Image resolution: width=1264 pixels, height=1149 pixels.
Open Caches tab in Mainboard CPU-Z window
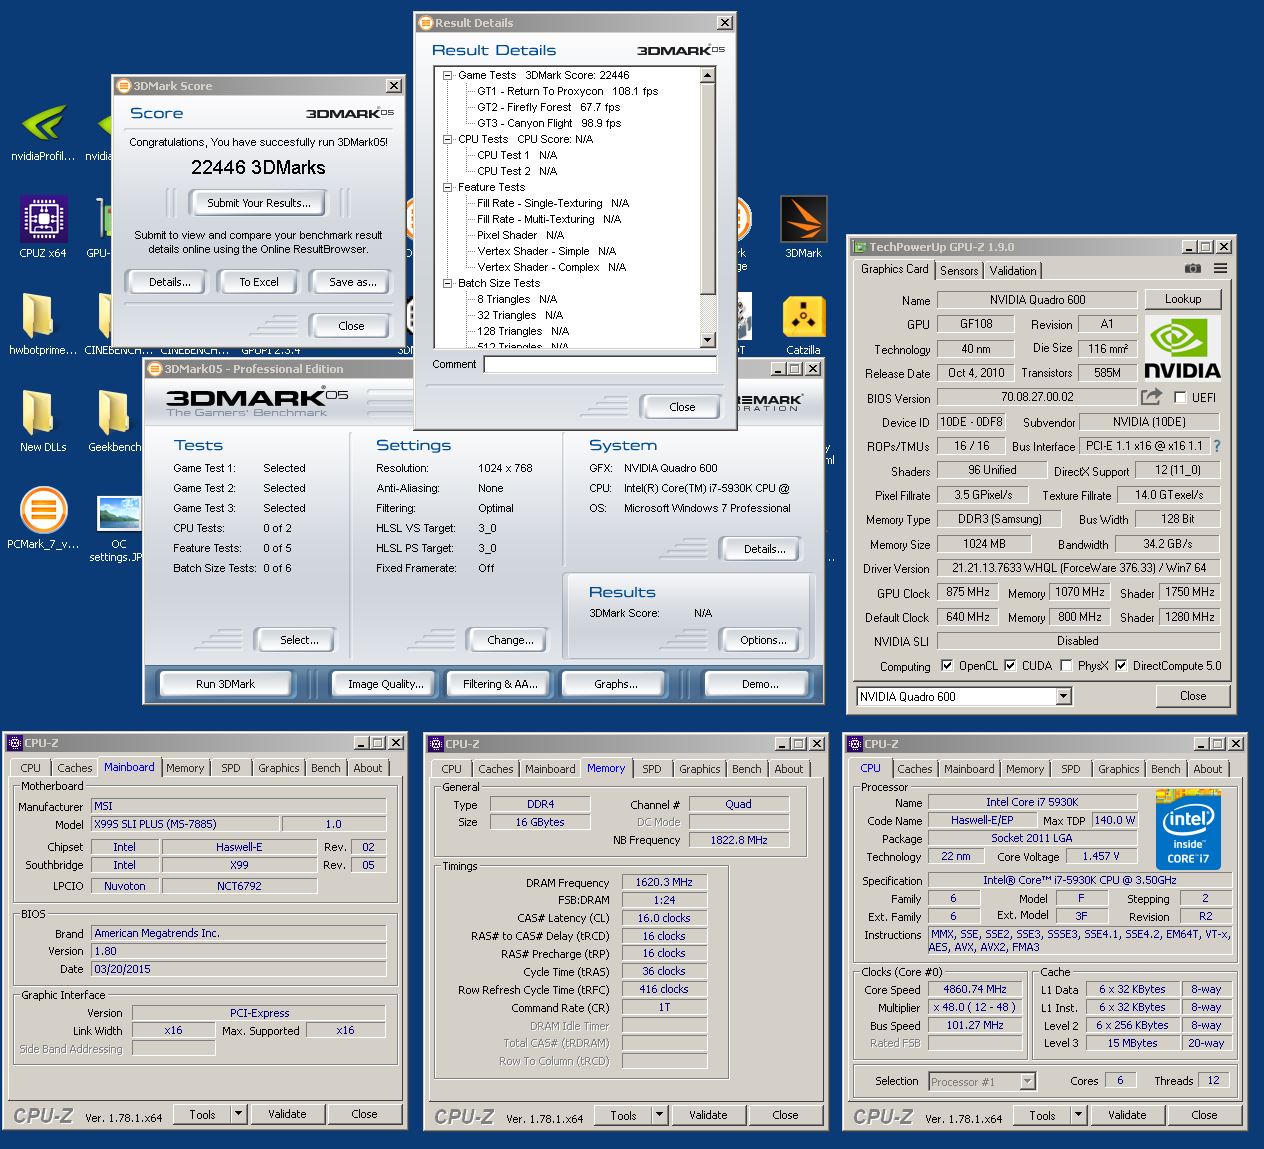(x=75, y=768)
